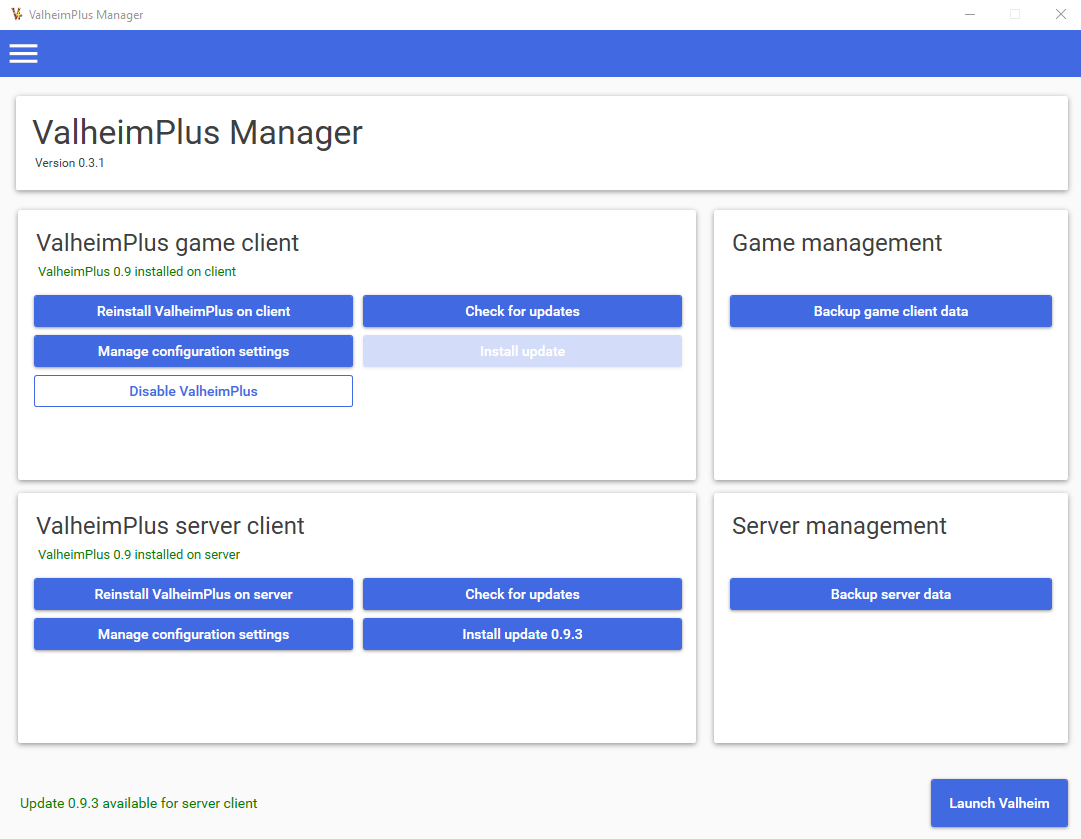This screenshot has width=1081, height=839.
Task: Click the 'ValheimPlus game client' heading
Action: [x=168, y=243]
